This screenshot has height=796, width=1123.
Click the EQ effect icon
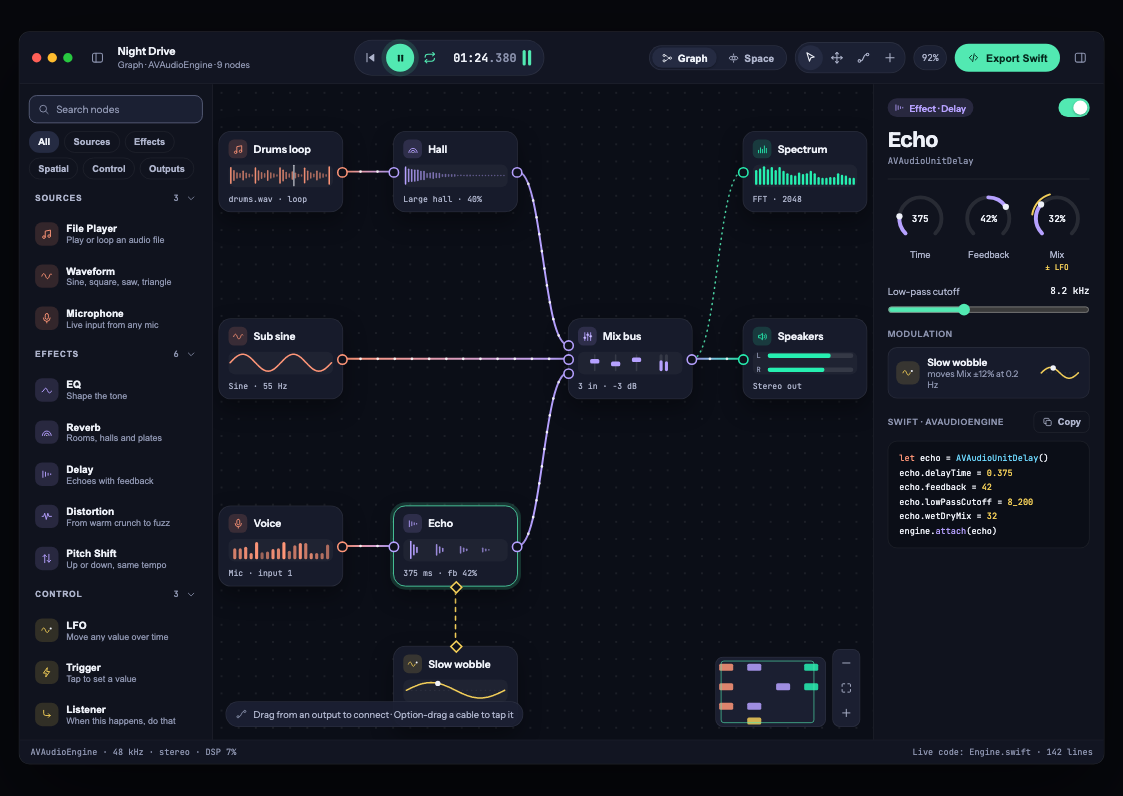[47, 390]
